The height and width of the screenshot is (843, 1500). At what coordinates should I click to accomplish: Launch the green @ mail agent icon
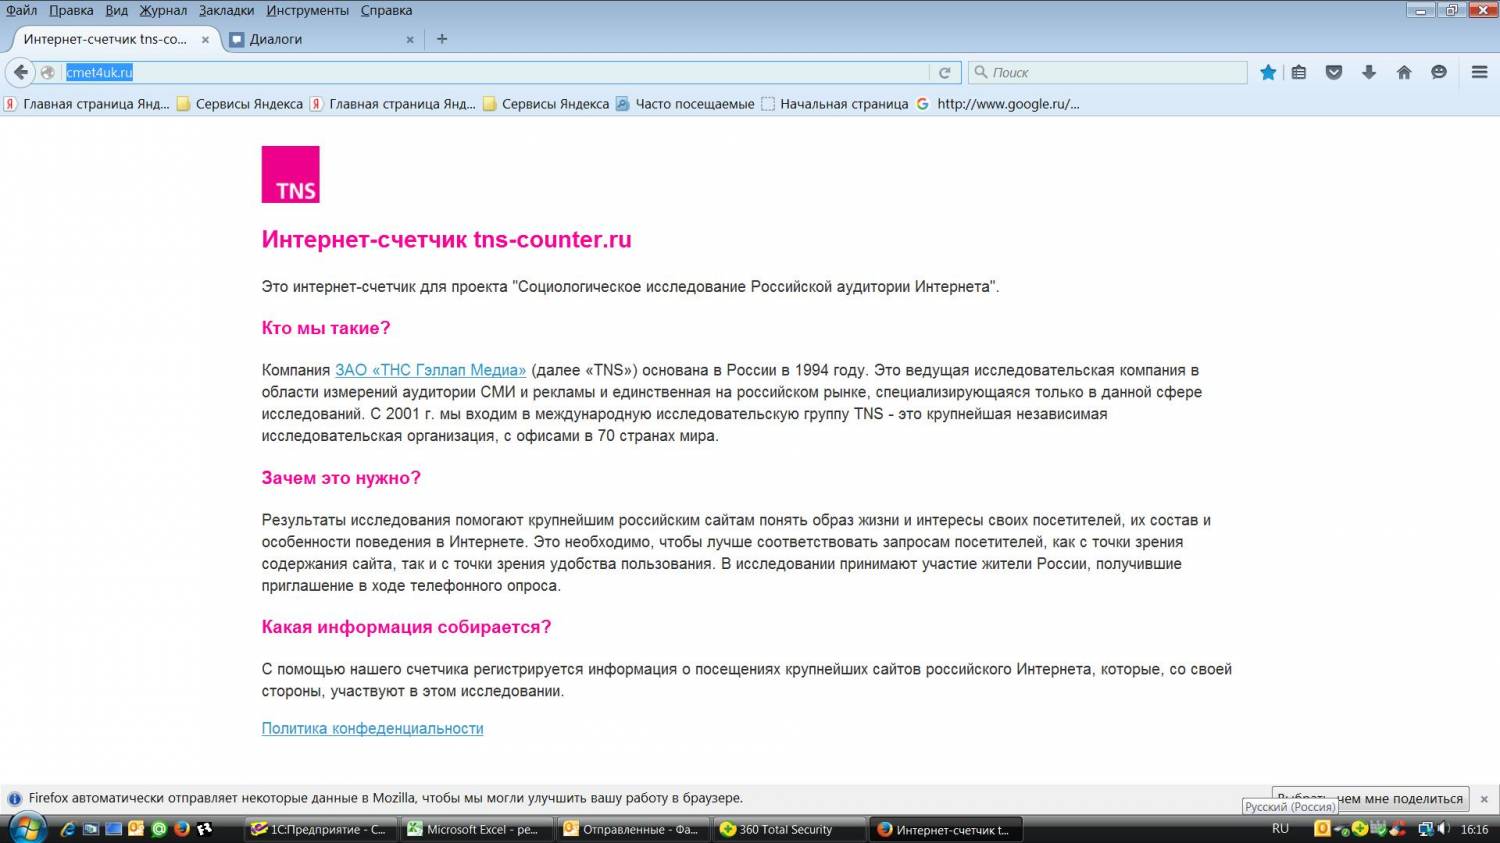click(159, 829)
